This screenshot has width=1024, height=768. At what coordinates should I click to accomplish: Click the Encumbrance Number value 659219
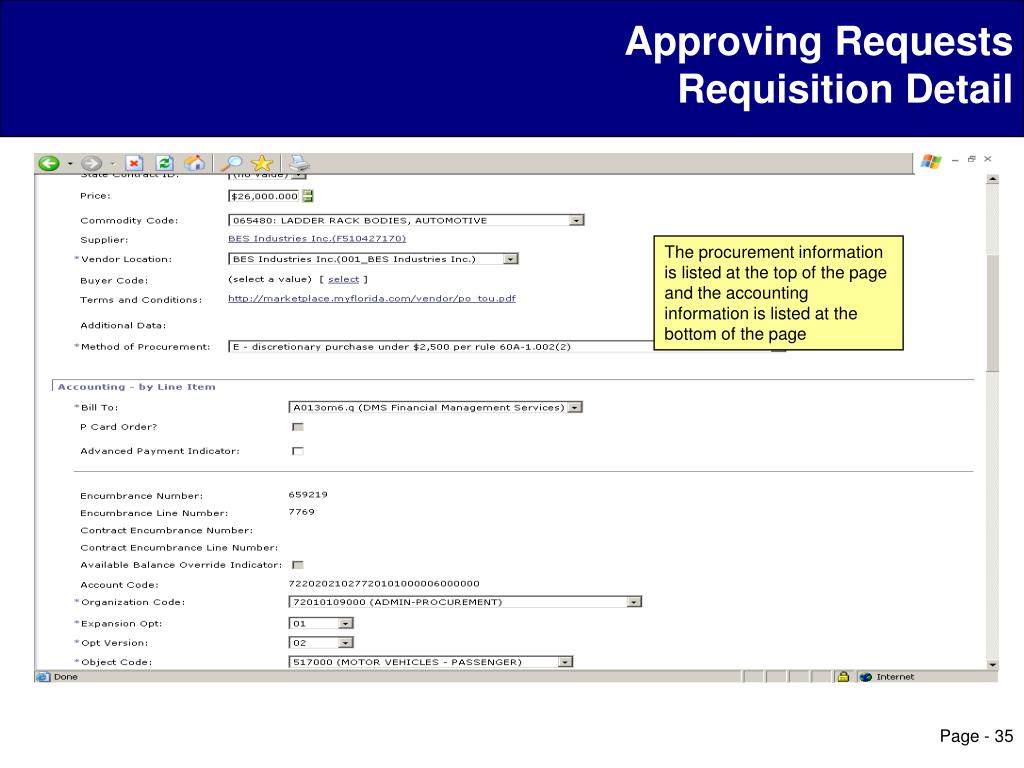point(308,495)
